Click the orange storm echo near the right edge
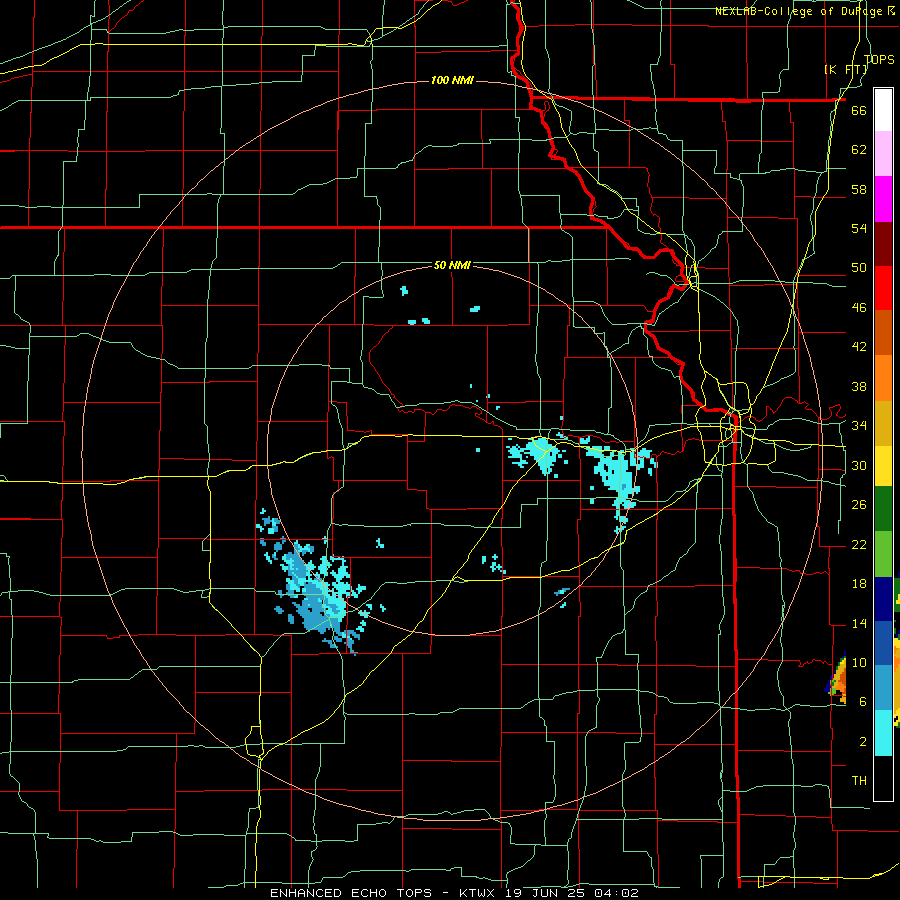900x900 pixels. coord(839,678)
